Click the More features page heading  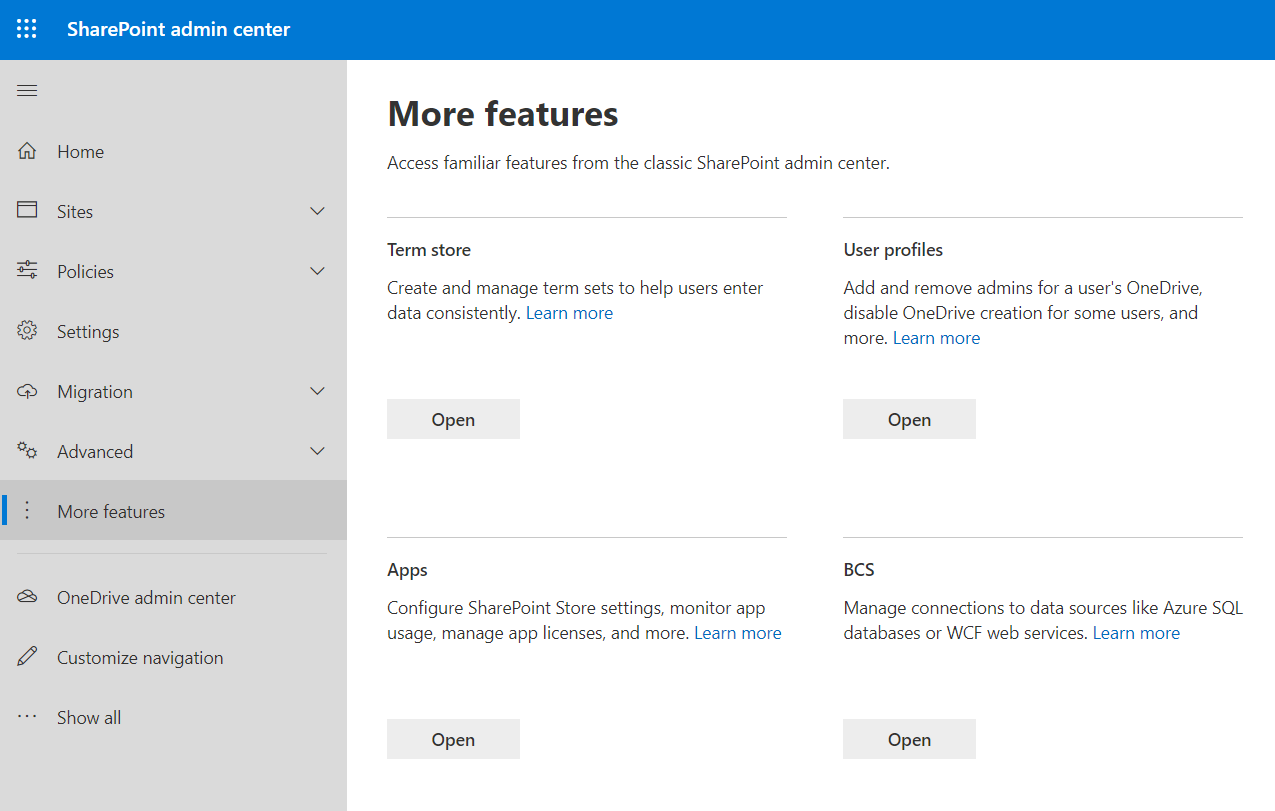503,114
